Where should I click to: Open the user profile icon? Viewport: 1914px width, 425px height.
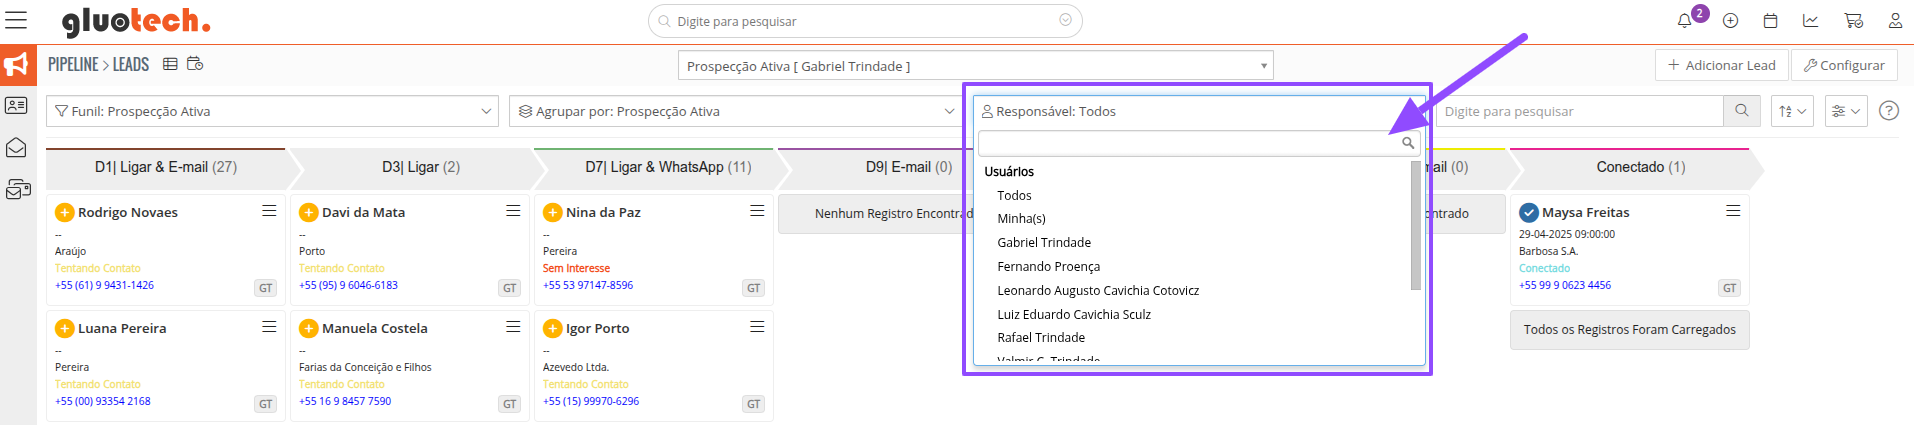pos(1895,21)
